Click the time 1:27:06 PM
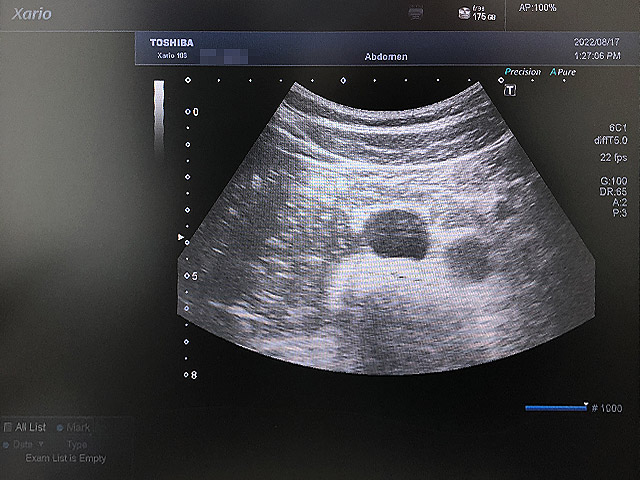This screenshot has height=480, width=640. pyautogui.click(x=597, y=56)
